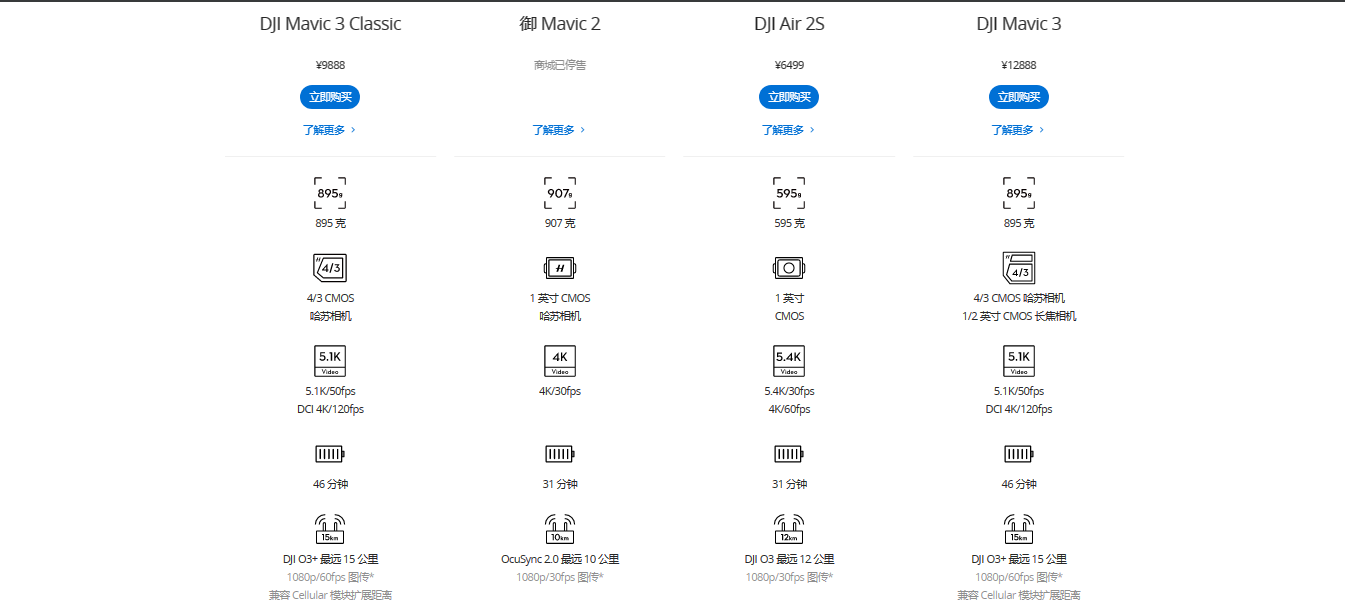Click the battery icon under DJI Mavic 3
The image size is (1345, 607).
click(1019, 454)
